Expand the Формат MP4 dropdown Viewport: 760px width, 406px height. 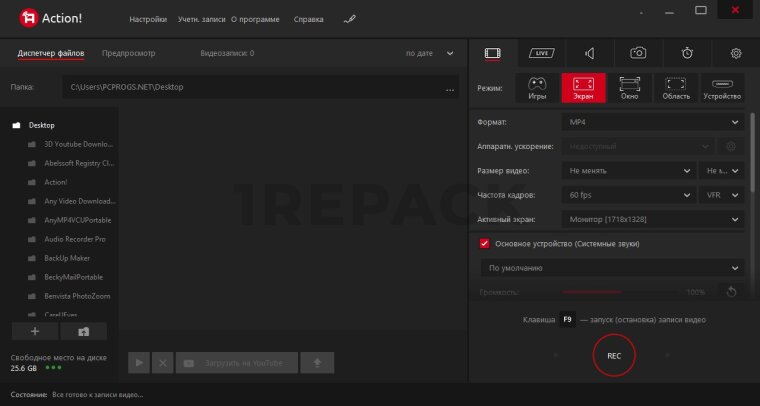(652, 122)
